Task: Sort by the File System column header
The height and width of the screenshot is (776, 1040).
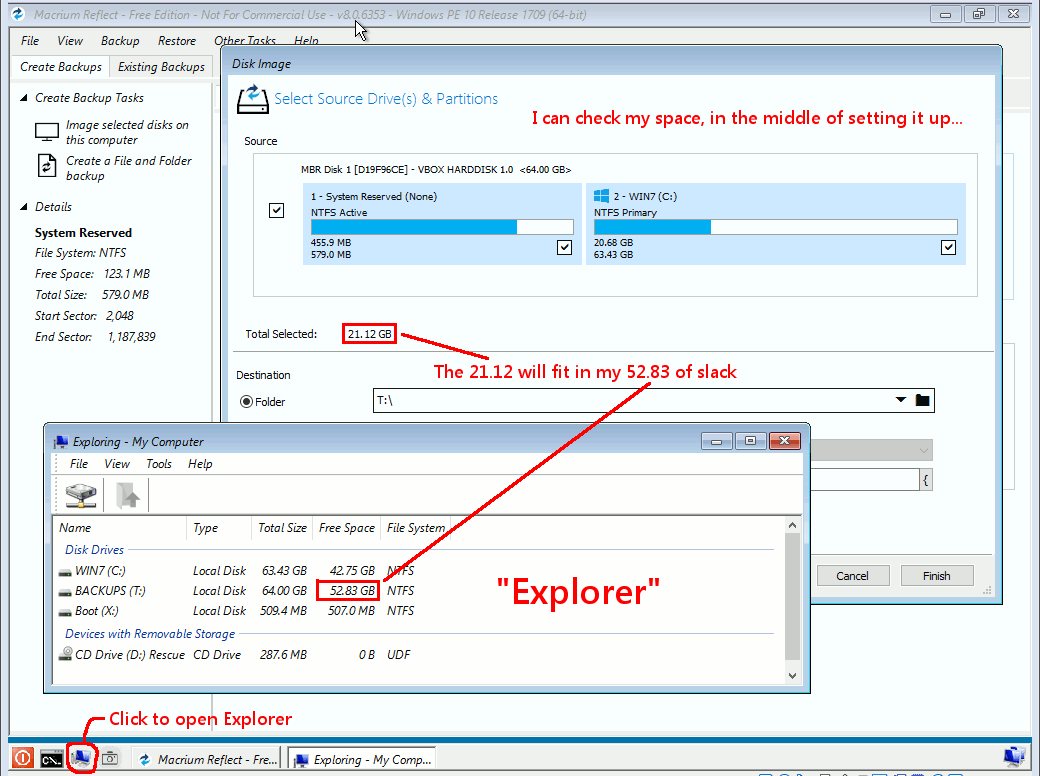Action: (x=416, y=528)
